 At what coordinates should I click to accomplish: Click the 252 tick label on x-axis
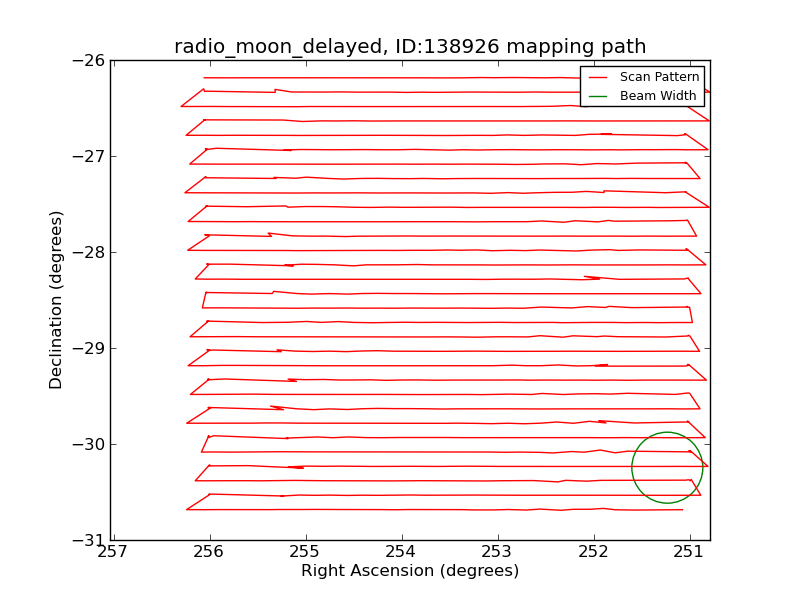[x=593, y=552]
